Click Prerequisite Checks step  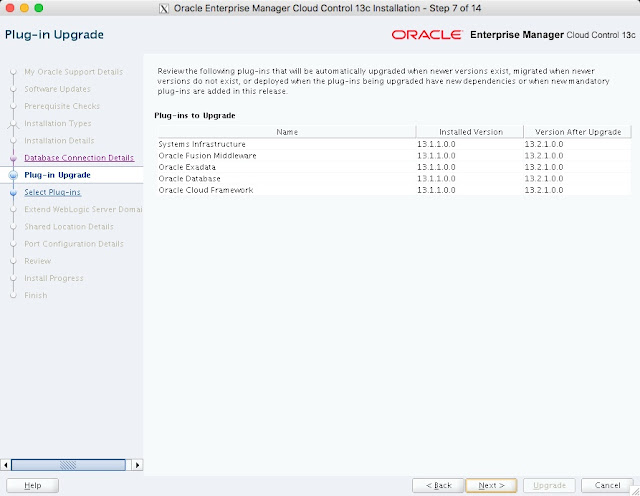point(62,106)
